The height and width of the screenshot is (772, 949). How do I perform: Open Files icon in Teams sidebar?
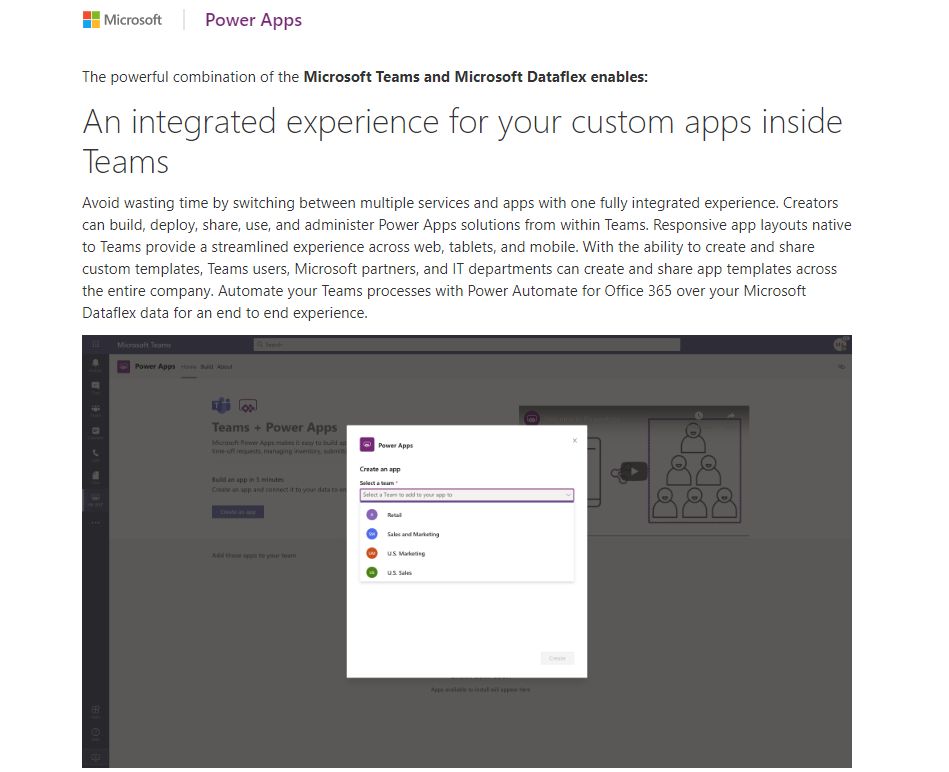pyautogui.click(x=96, y=476)
